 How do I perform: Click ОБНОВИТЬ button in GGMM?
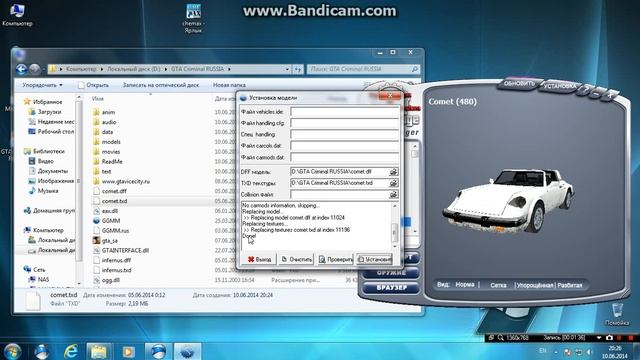519,84
